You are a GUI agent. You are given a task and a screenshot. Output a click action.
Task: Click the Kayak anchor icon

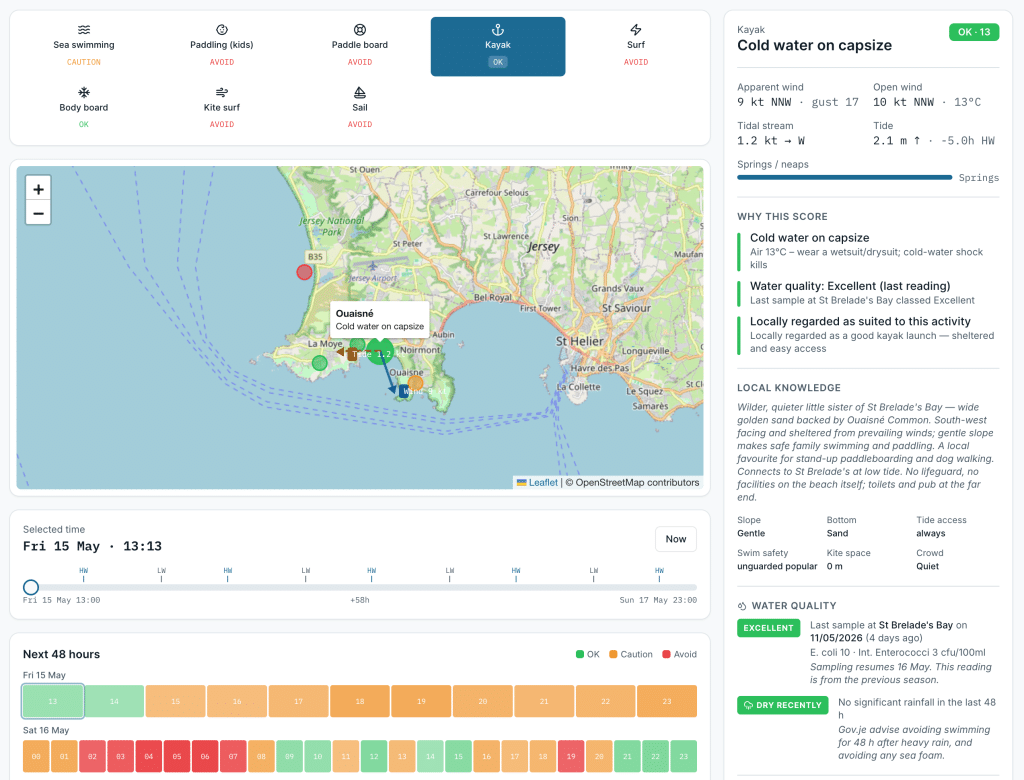point(498,30)
